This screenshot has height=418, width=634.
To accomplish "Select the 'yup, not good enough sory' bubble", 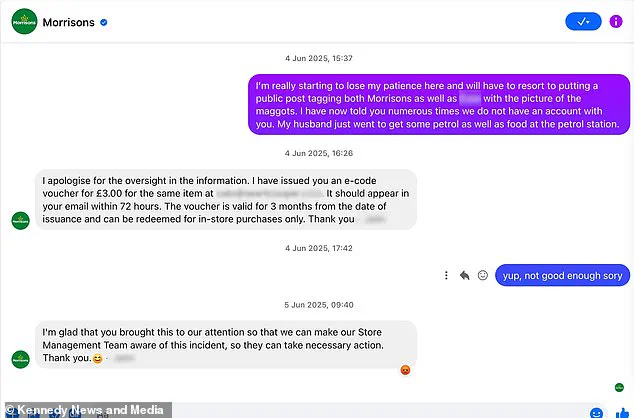I will (562, 275).
